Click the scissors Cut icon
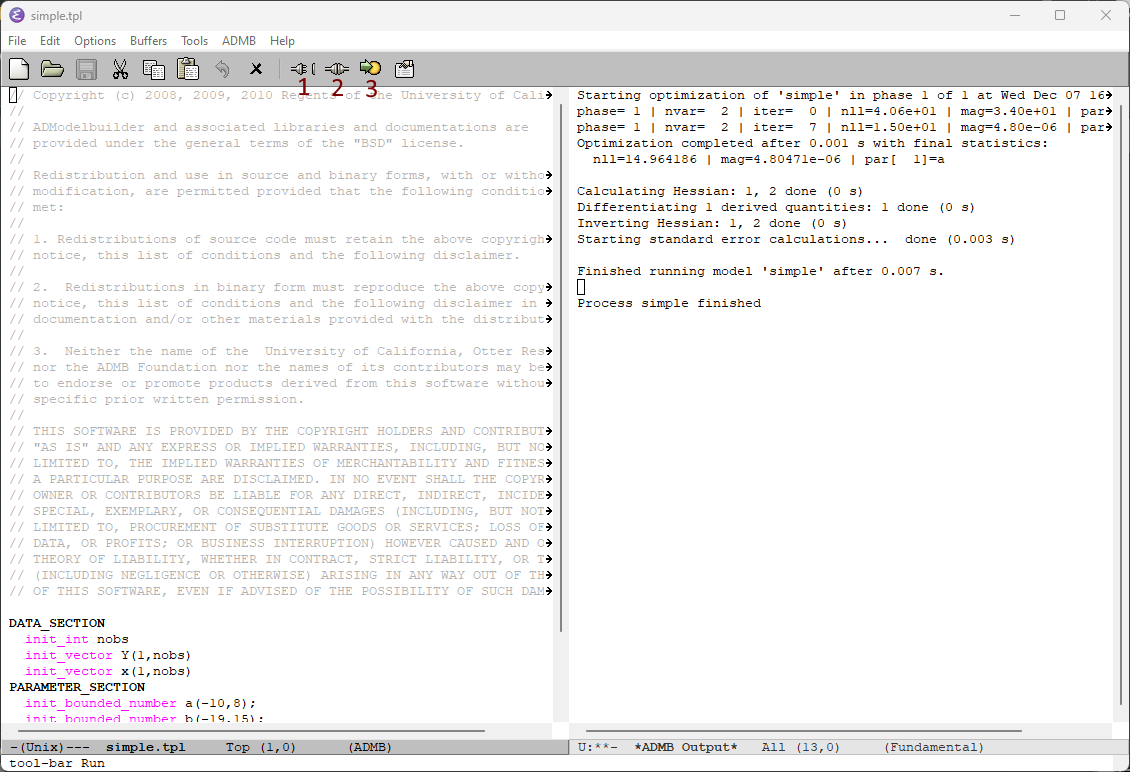The image size is (1130, 772). click(x=120, y=69)
